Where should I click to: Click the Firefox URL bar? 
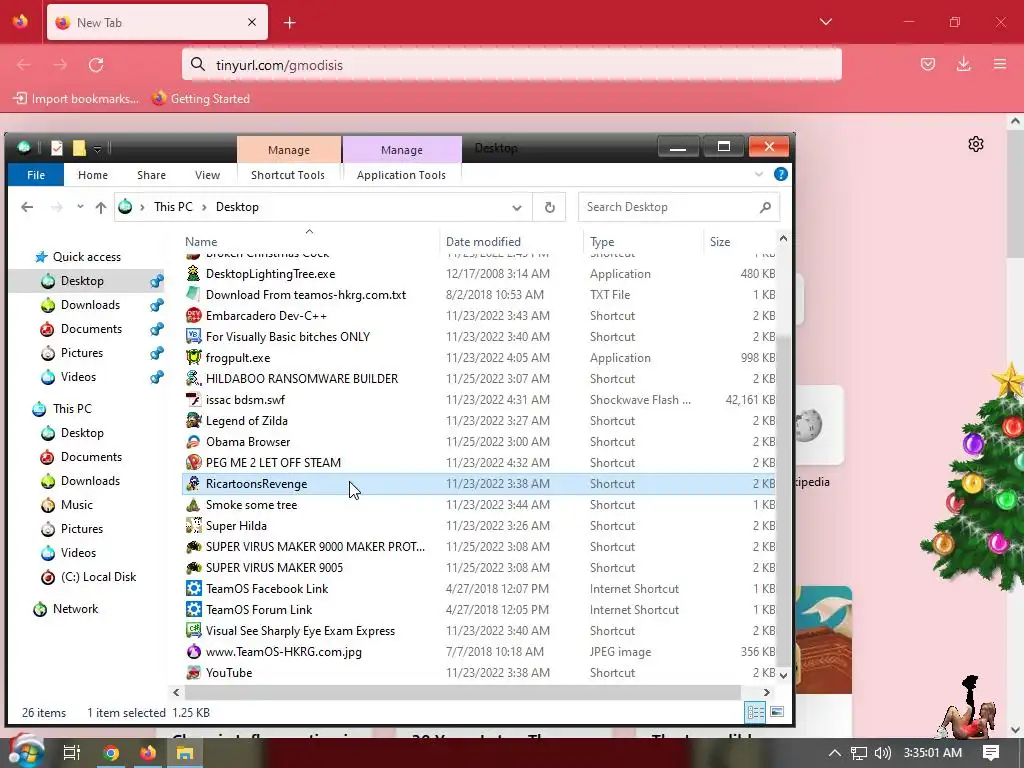[x=511, y=65]
